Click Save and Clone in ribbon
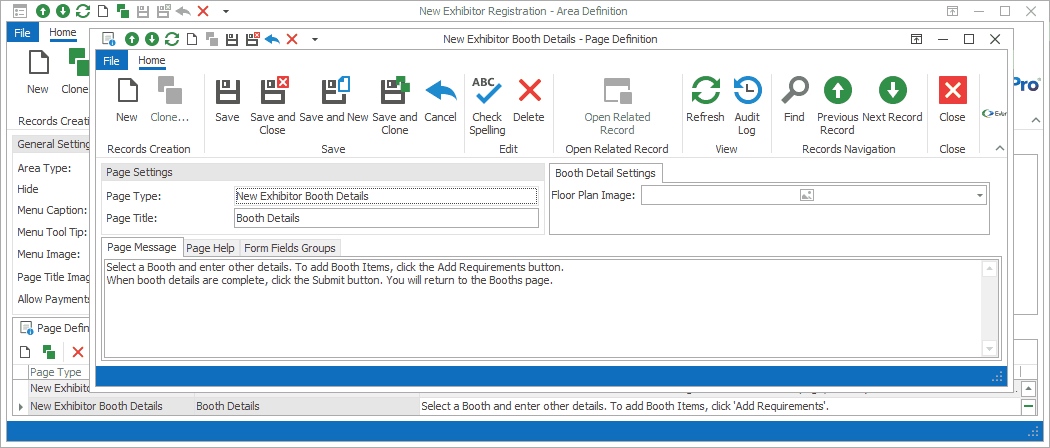This screenshot has height=448, width=1050. pos(394,106)
